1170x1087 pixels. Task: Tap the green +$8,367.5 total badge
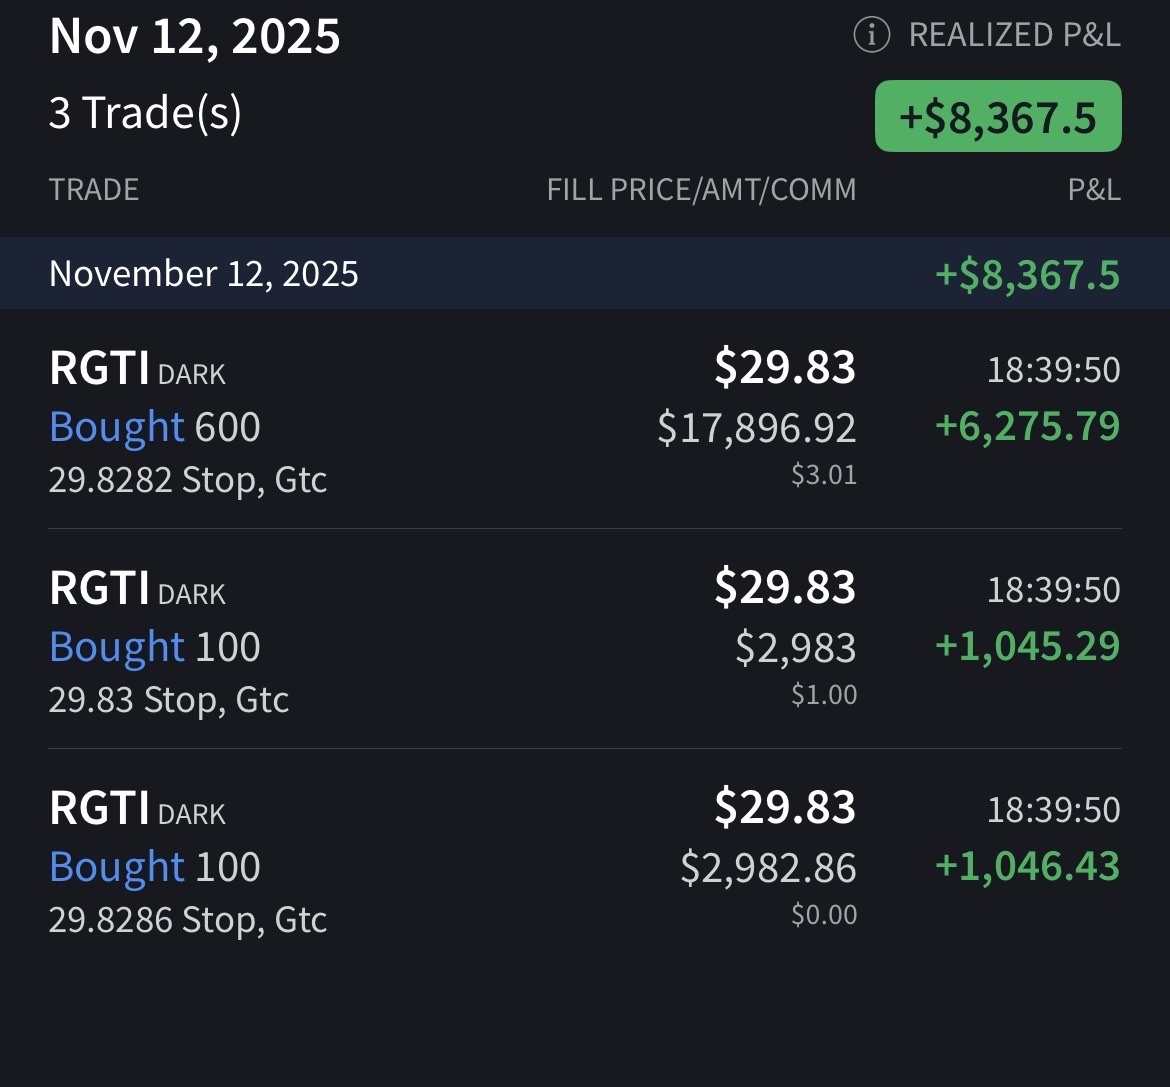(998, 116)
